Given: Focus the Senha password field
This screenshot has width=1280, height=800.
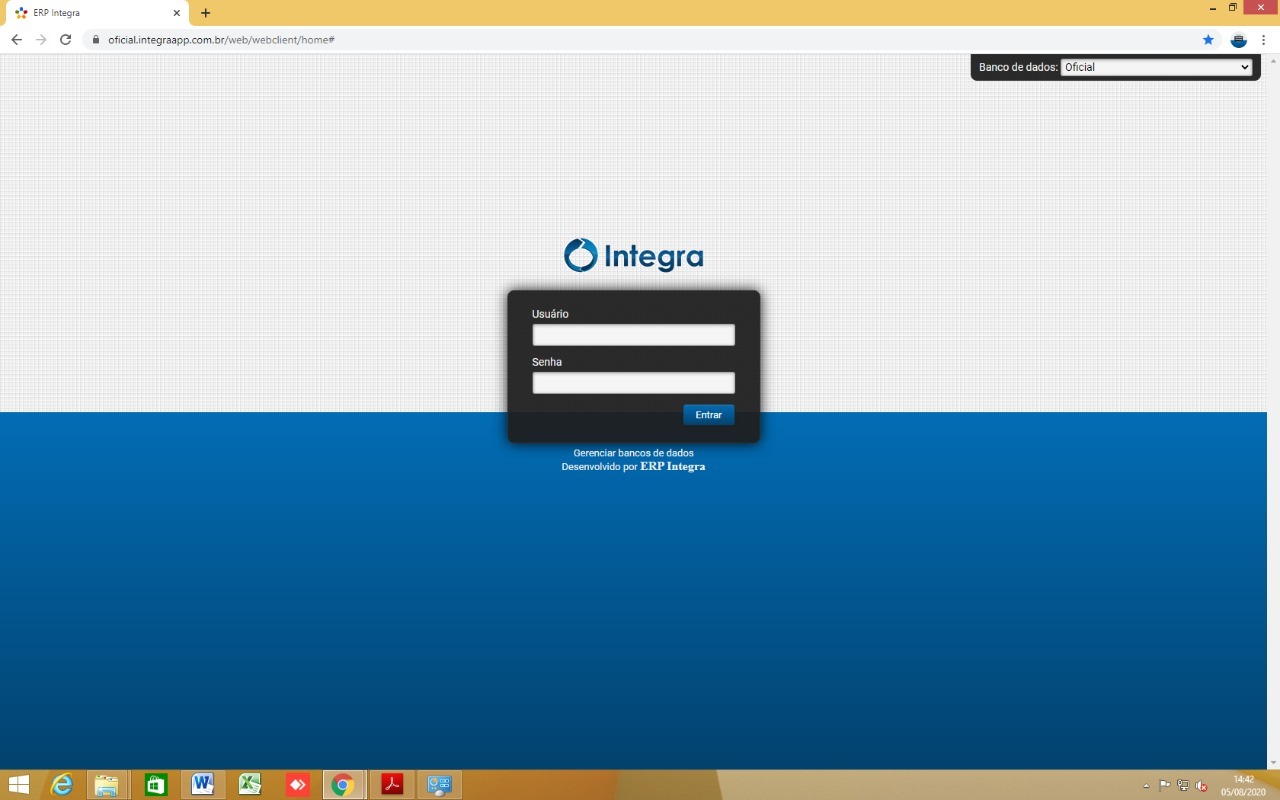Looking at the screenshot, I should [x=633, y=383].
